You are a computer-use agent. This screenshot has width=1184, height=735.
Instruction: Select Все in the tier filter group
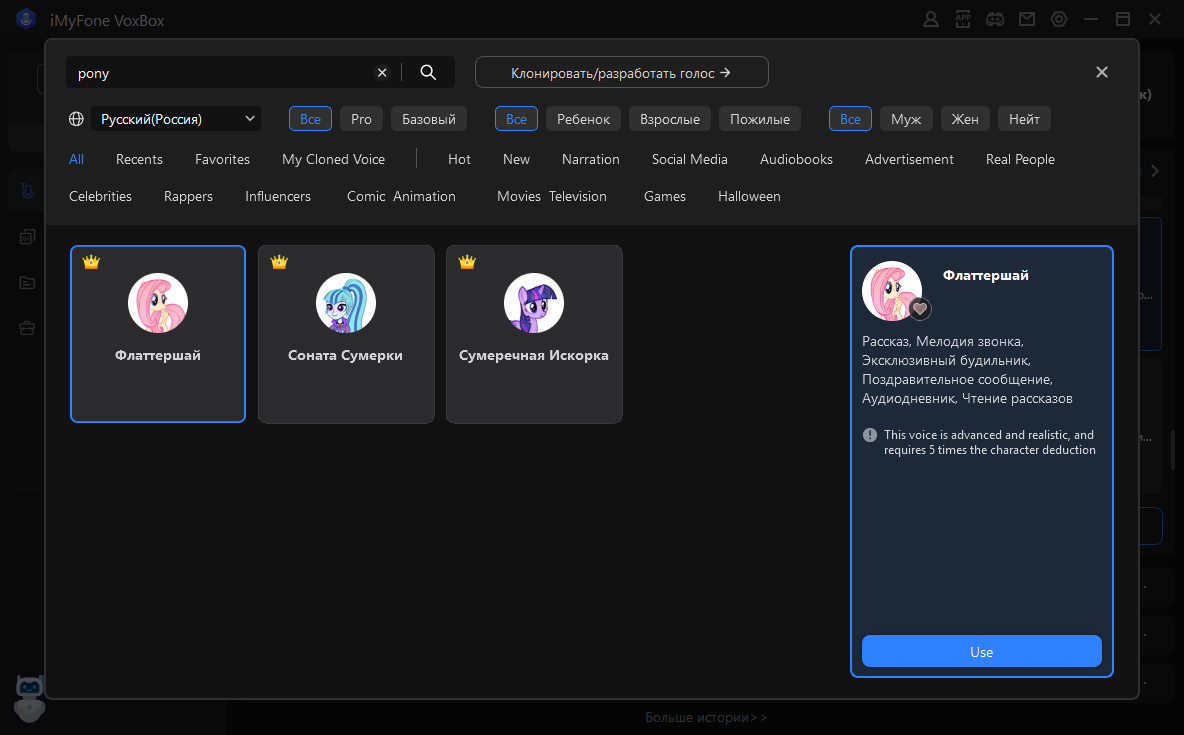click(x=310, y=119)
